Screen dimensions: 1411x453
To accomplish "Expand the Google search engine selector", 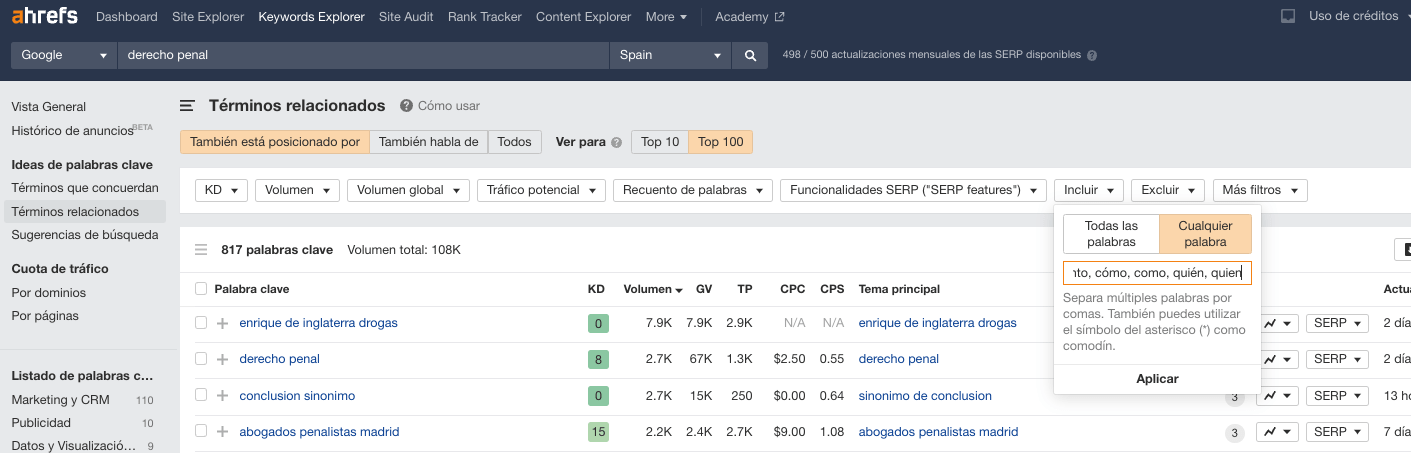I will [x=64, y=56].
